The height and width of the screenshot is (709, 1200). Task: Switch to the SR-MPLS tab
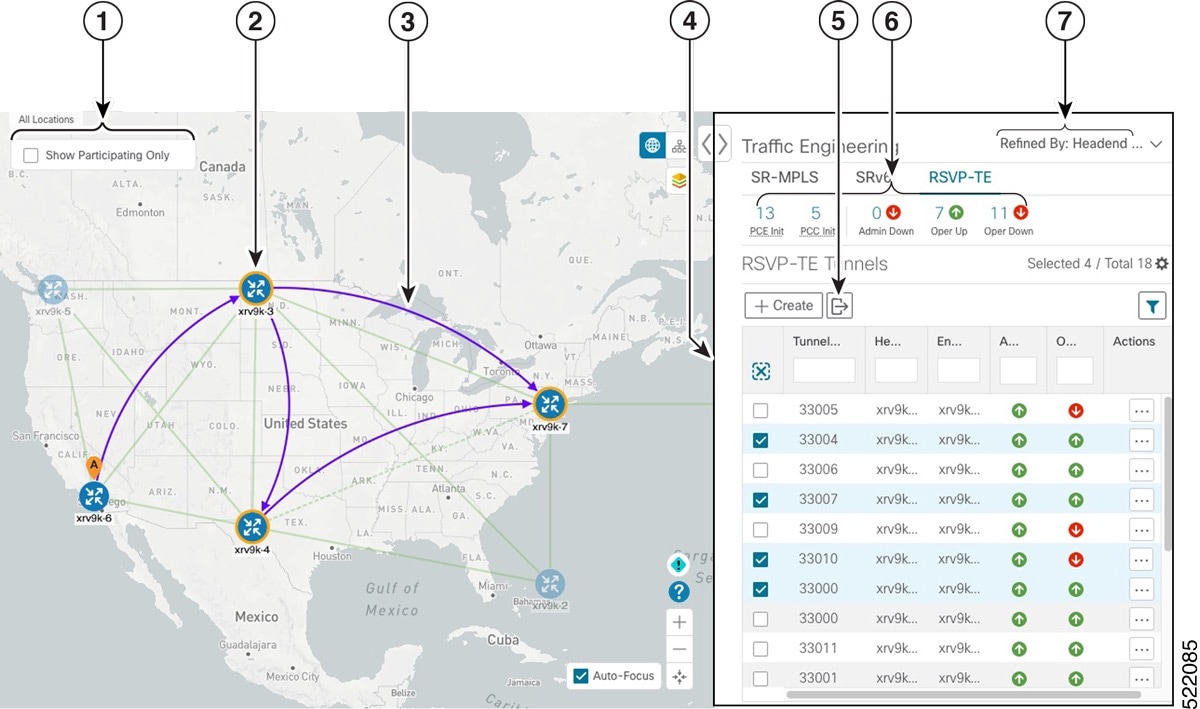tap(786, 177)
